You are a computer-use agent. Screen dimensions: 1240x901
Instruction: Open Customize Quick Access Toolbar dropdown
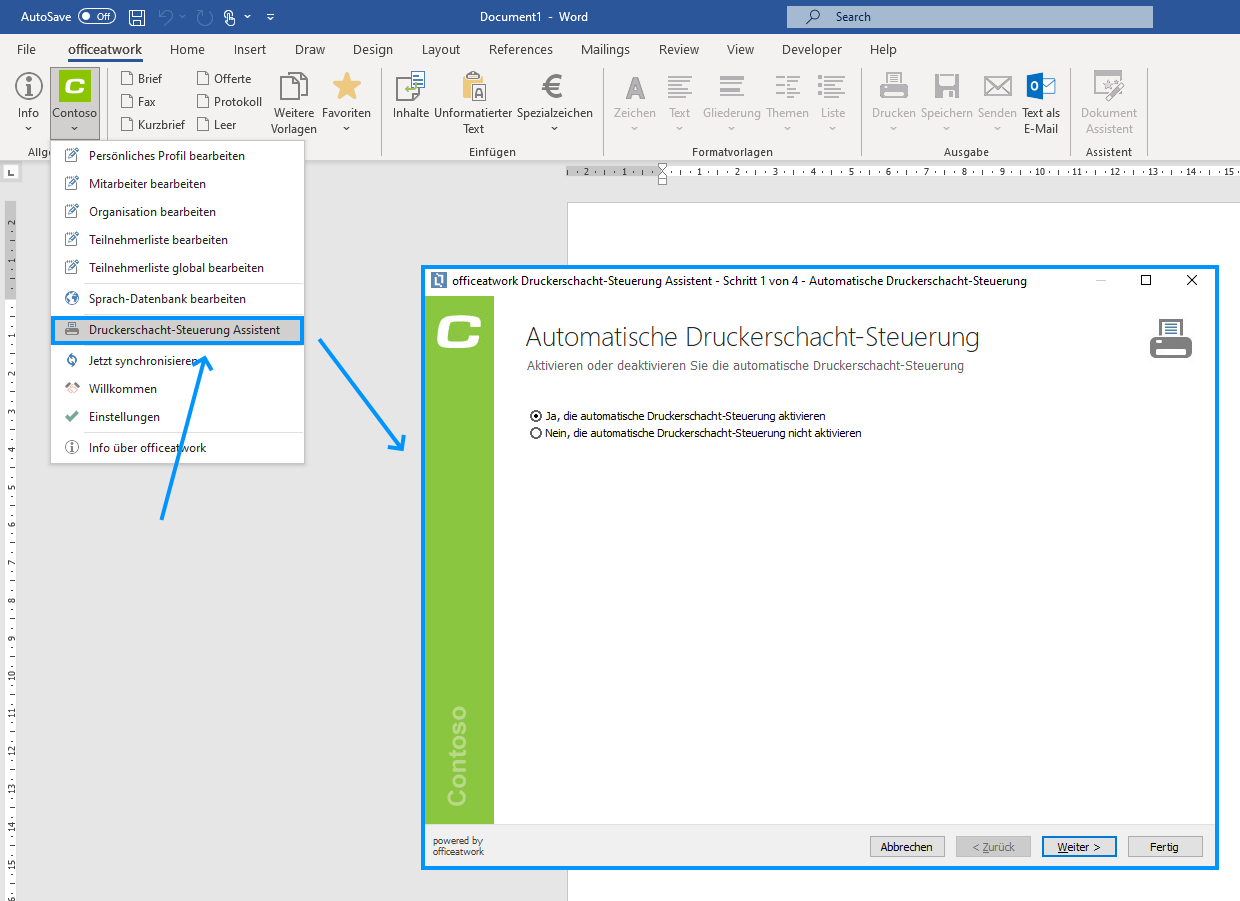click(271, 17)
